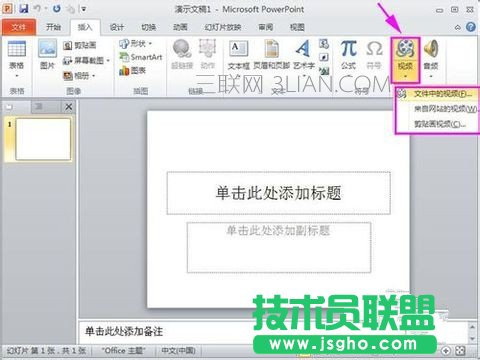The image size is (480, 360).
Task: Click language indicator 中文(中国) in status bar
Action: point(179,351)
